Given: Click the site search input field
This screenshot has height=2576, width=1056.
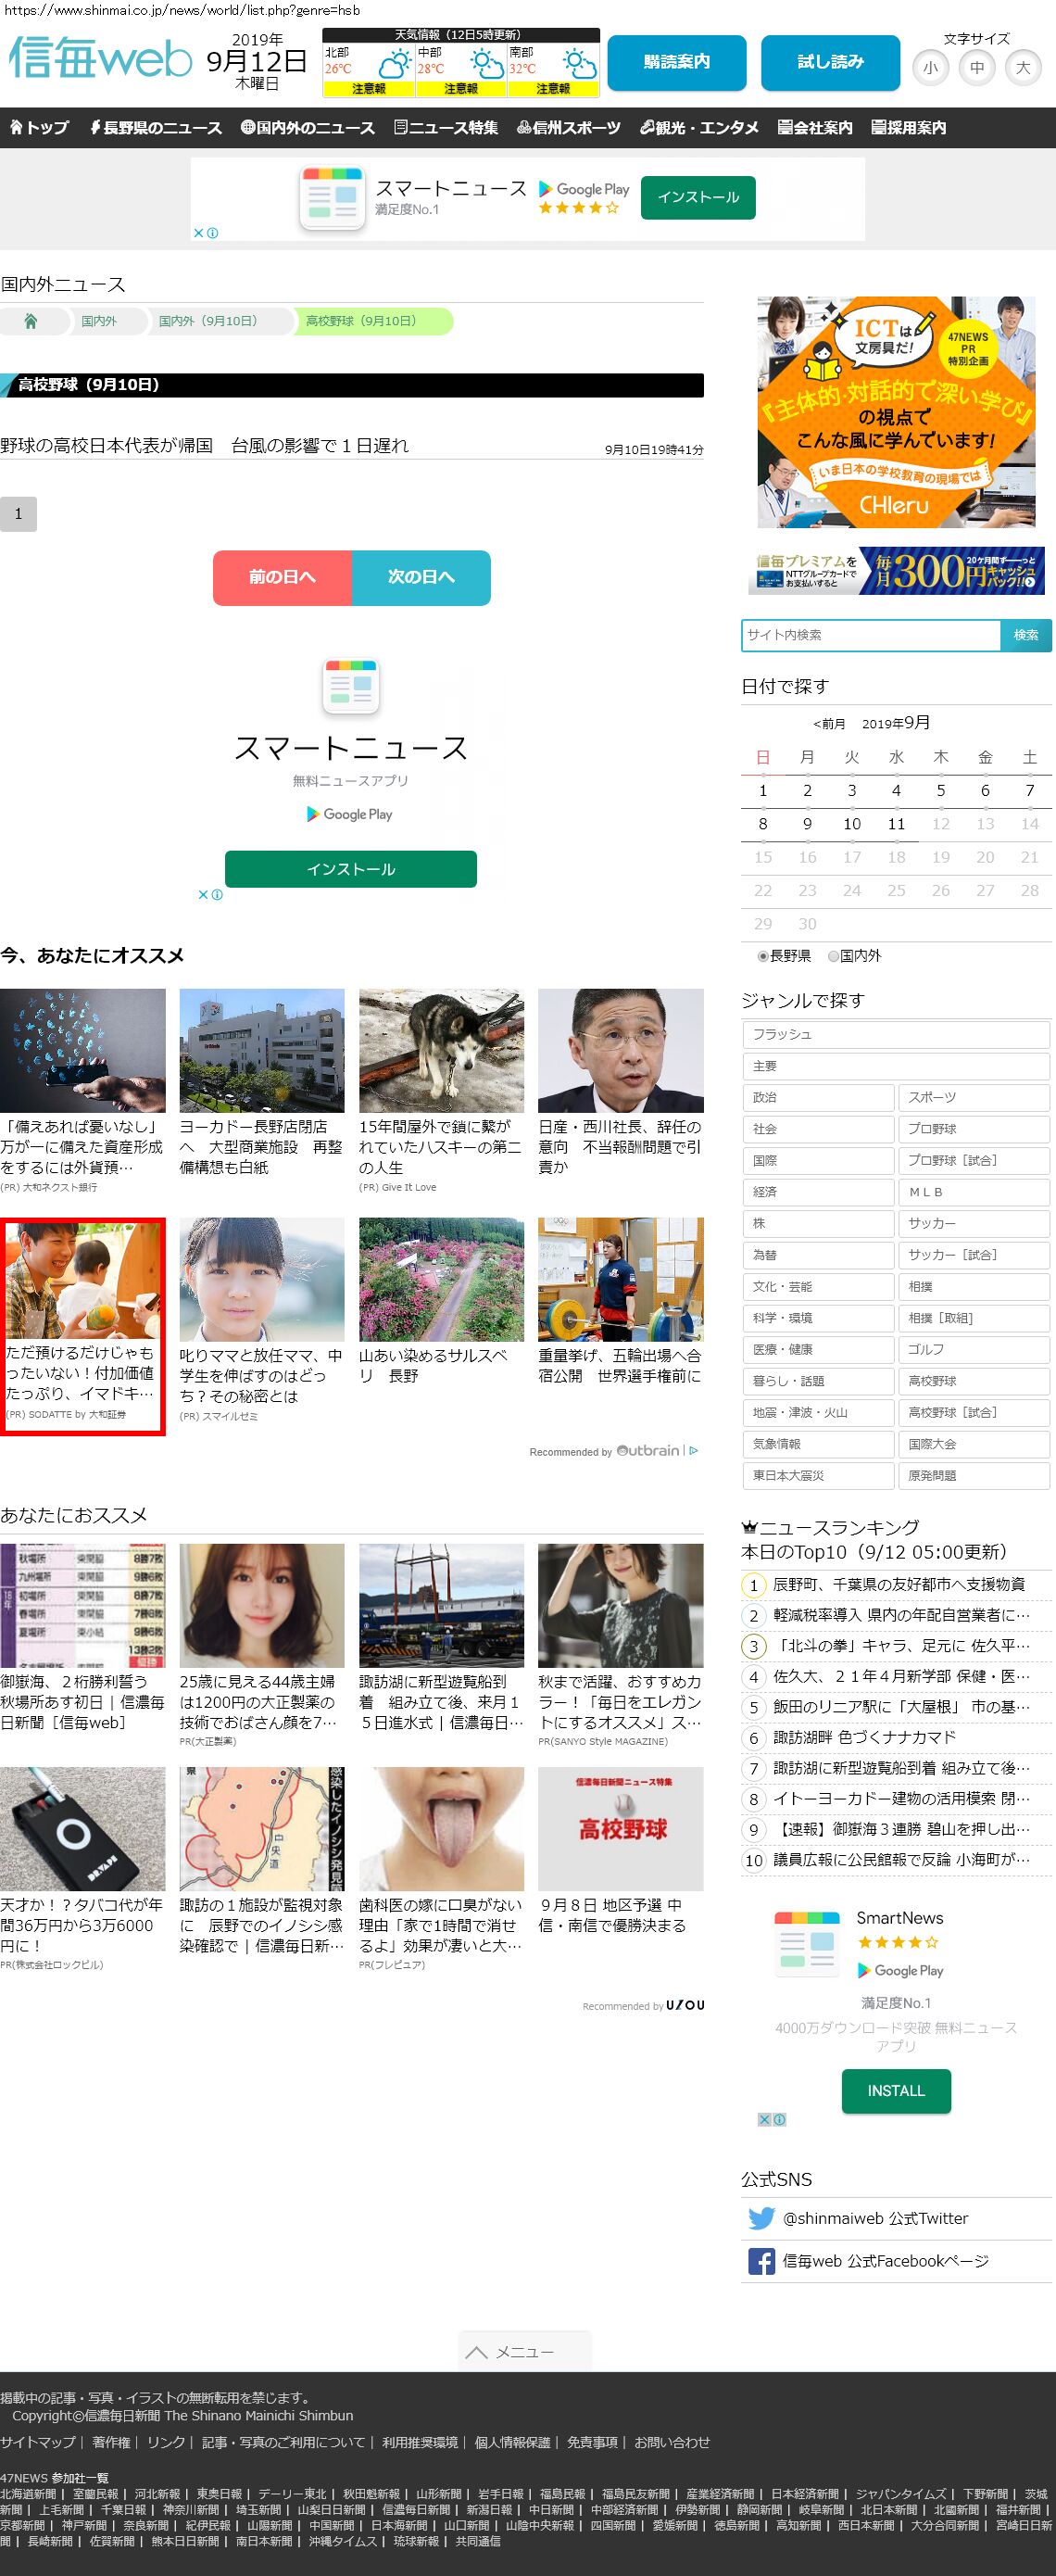Looking at the screenshot, I should coord(870,635).
